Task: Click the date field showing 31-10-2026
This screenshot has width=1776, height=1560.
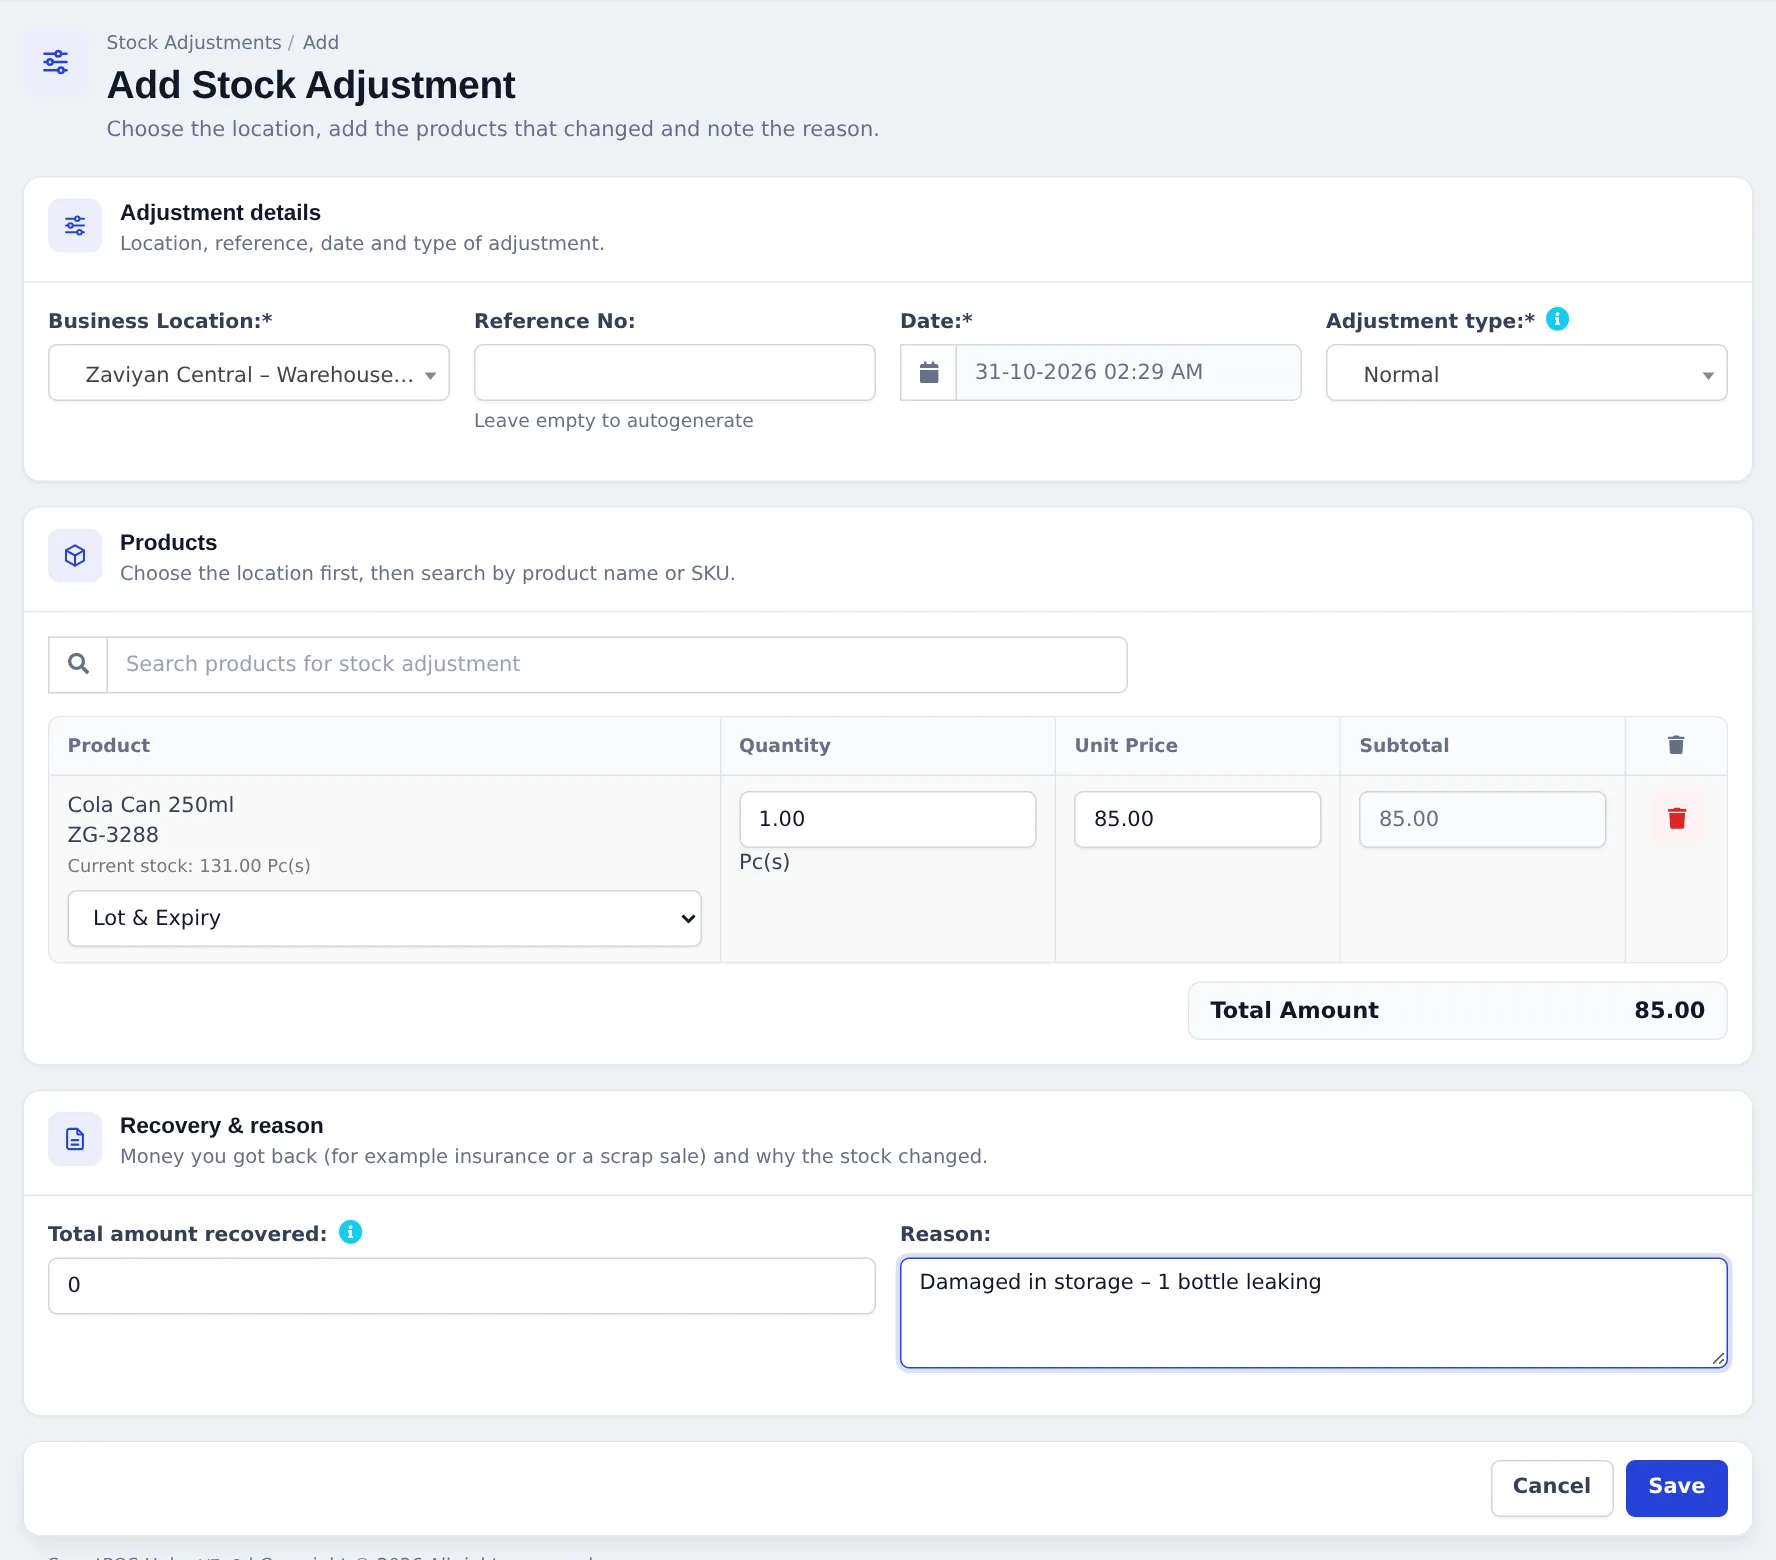Action: click(1128, 373)
